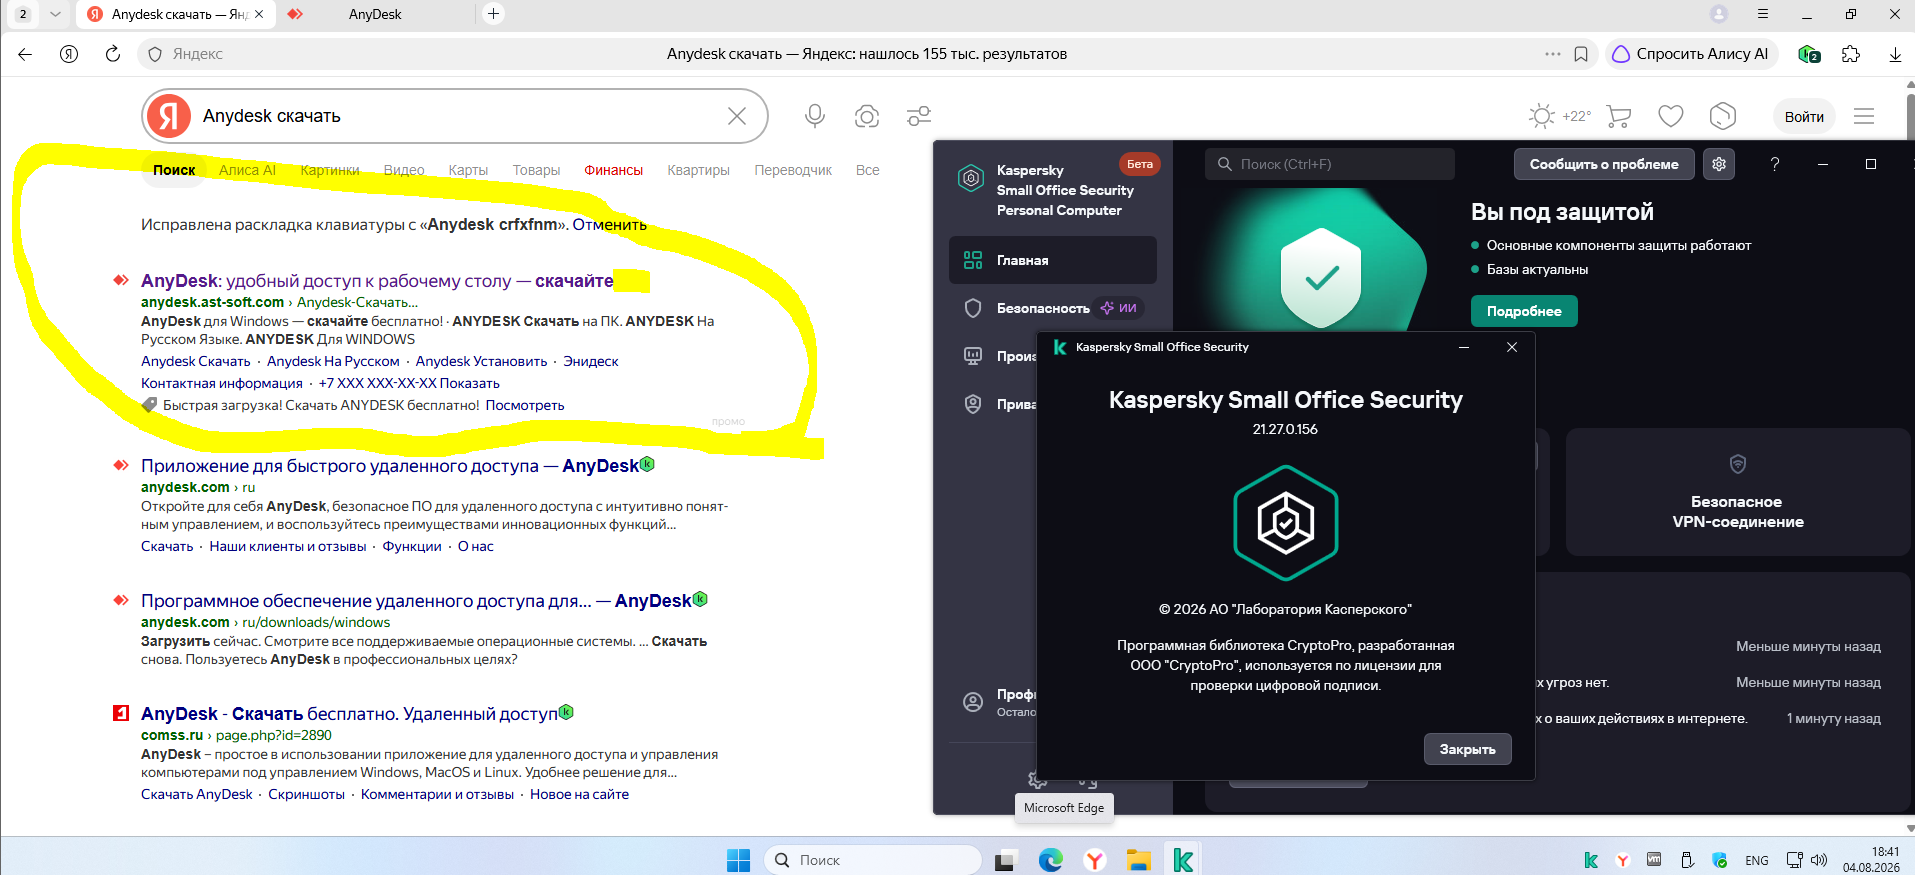Click the Kaspersky K icon in the system tray

coord(1591,860)
